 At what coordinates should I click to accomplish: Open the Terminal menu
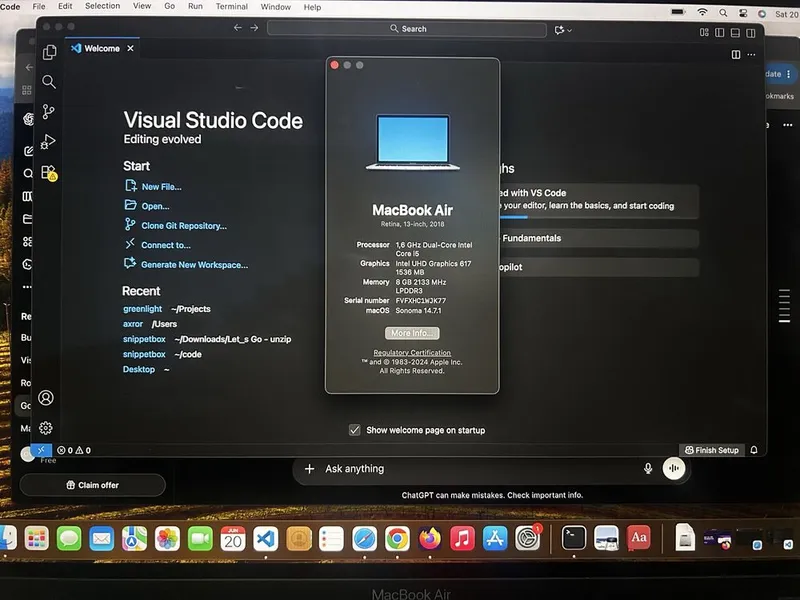[232, 6]
